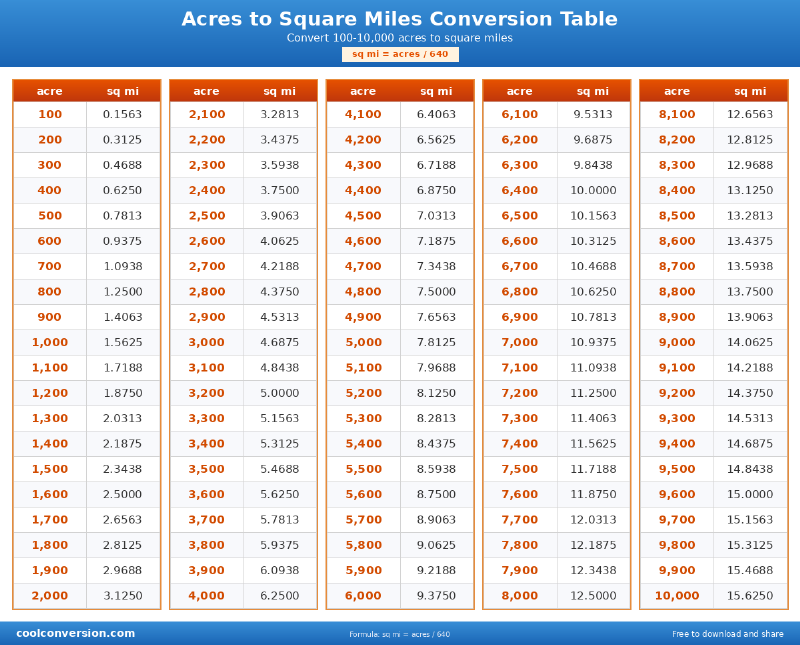Select the 9,600 acre cell
Image resolution: width=800 pixels, height=645 pixels.
point(677,494)
